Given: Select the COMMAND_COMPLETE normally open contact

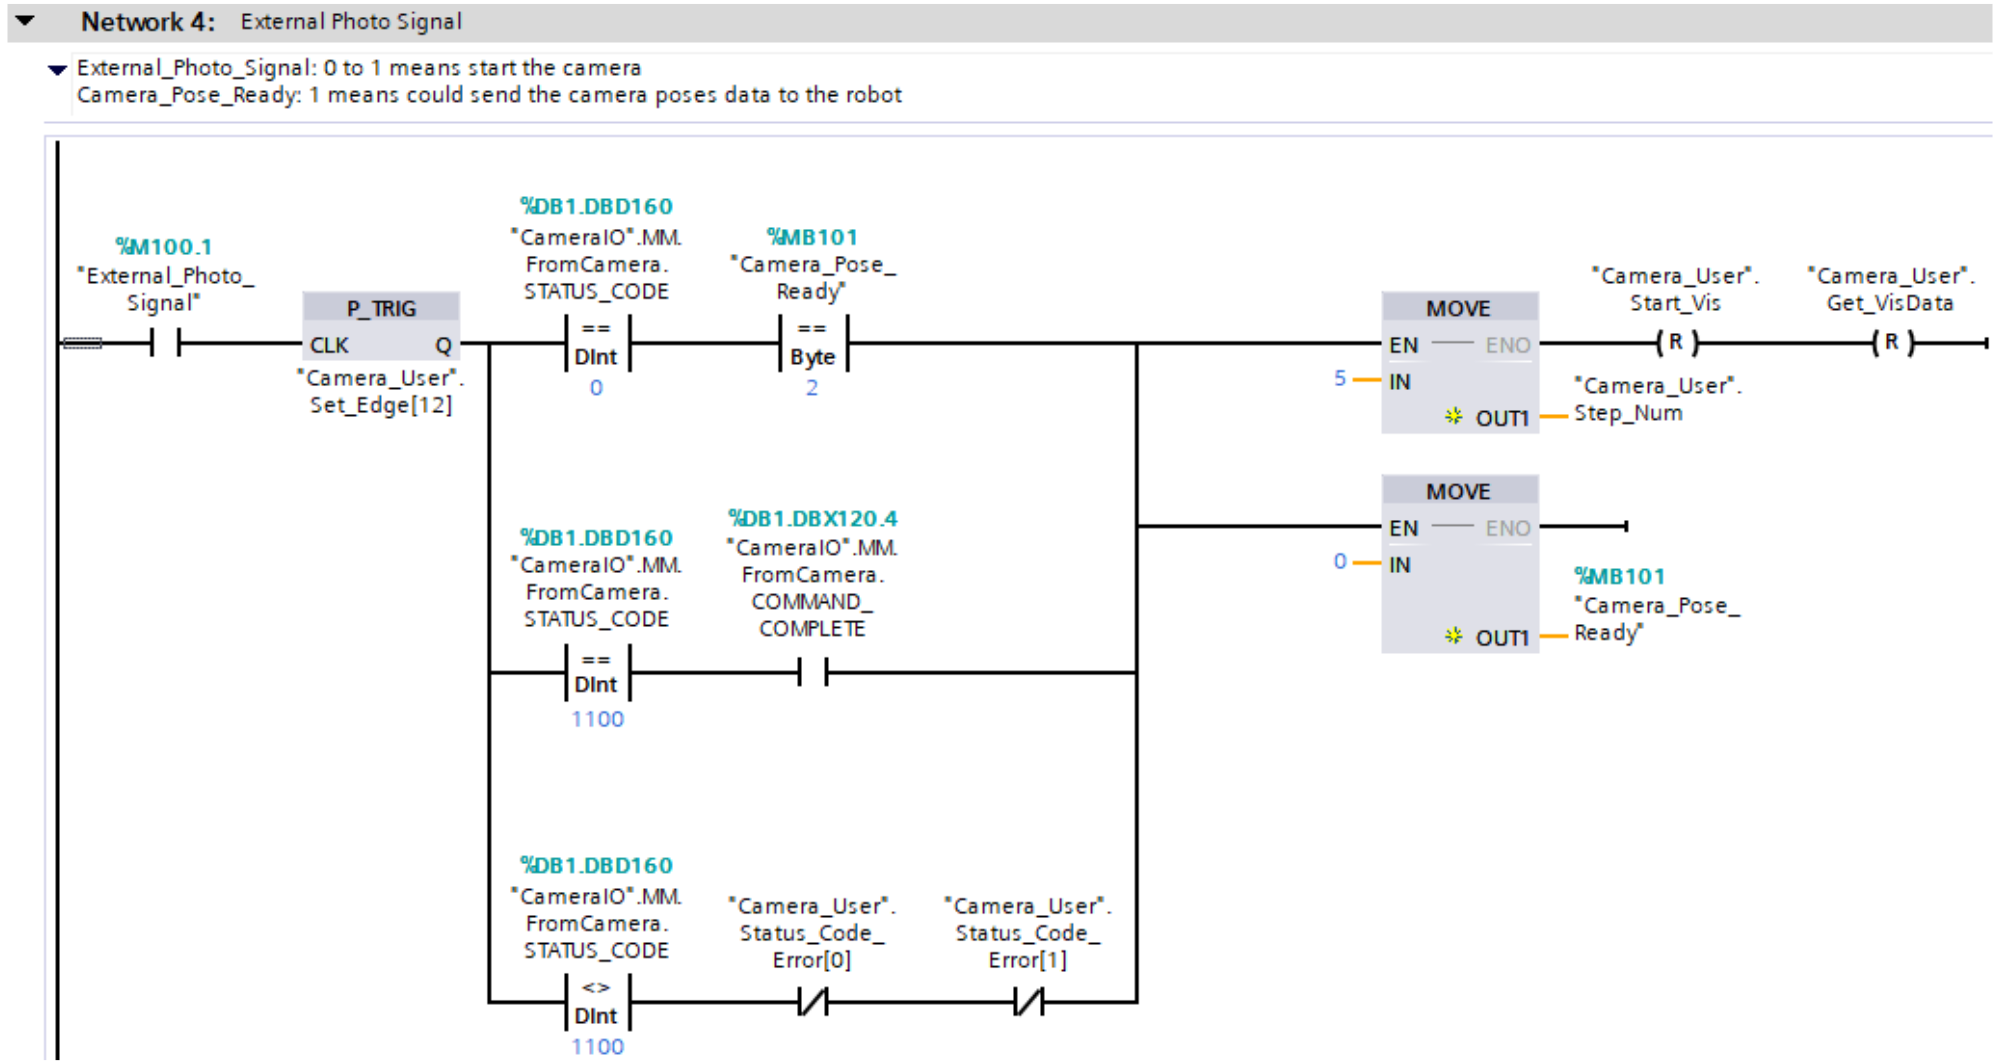Looking at the screenshot, I should tap(812, 673).
